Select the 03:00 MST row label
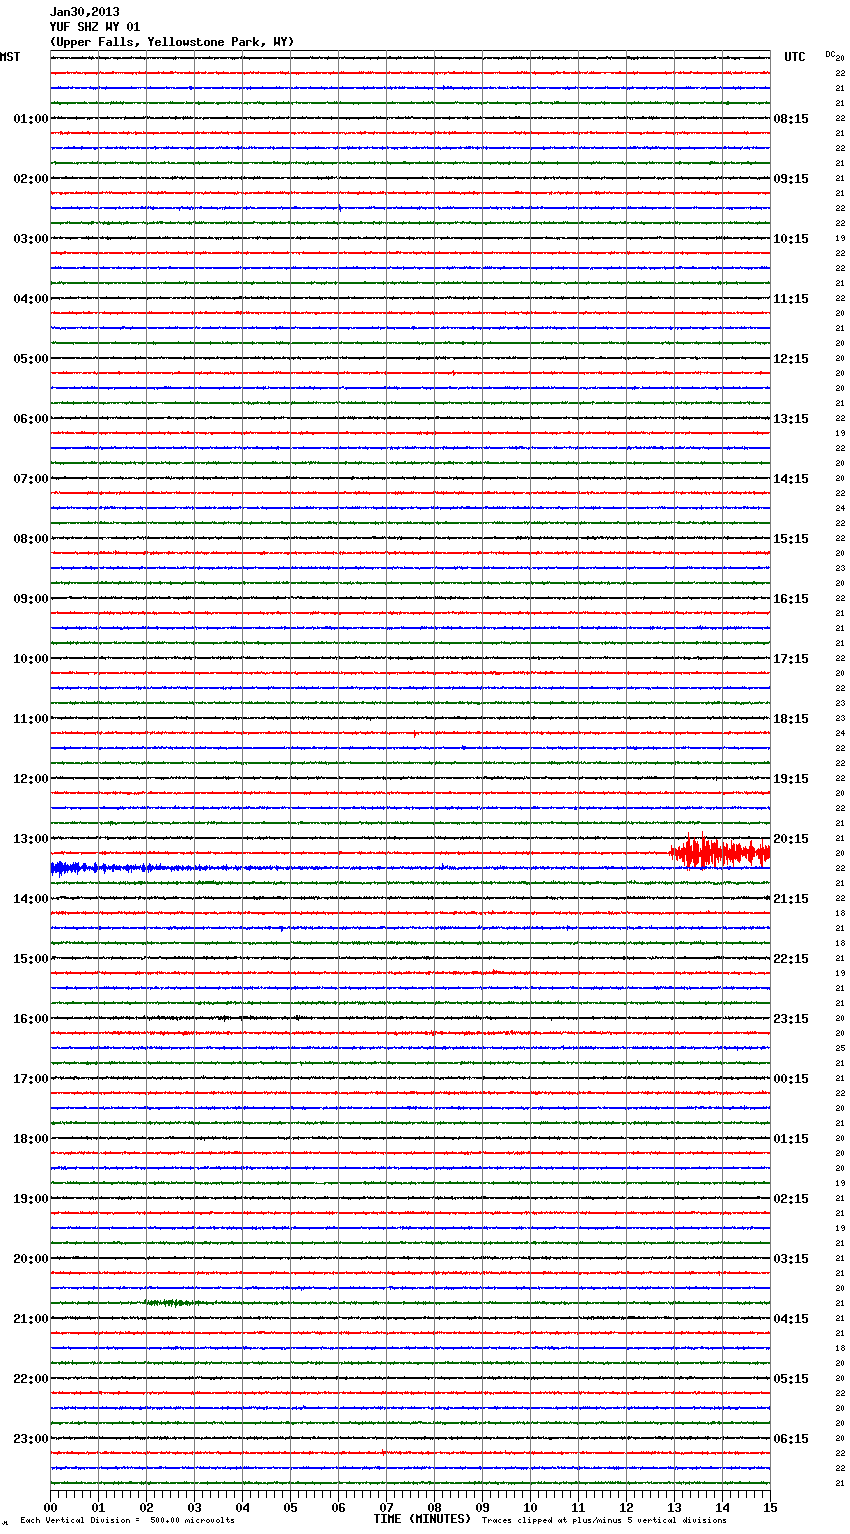850x1534 pixels. pos(31,239)
